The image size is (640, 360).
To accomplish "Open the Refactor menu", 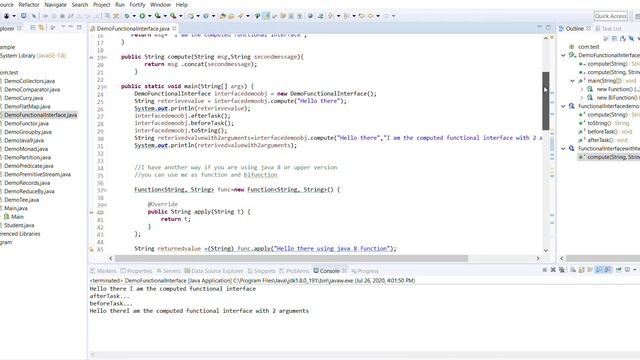I will 29,4.
